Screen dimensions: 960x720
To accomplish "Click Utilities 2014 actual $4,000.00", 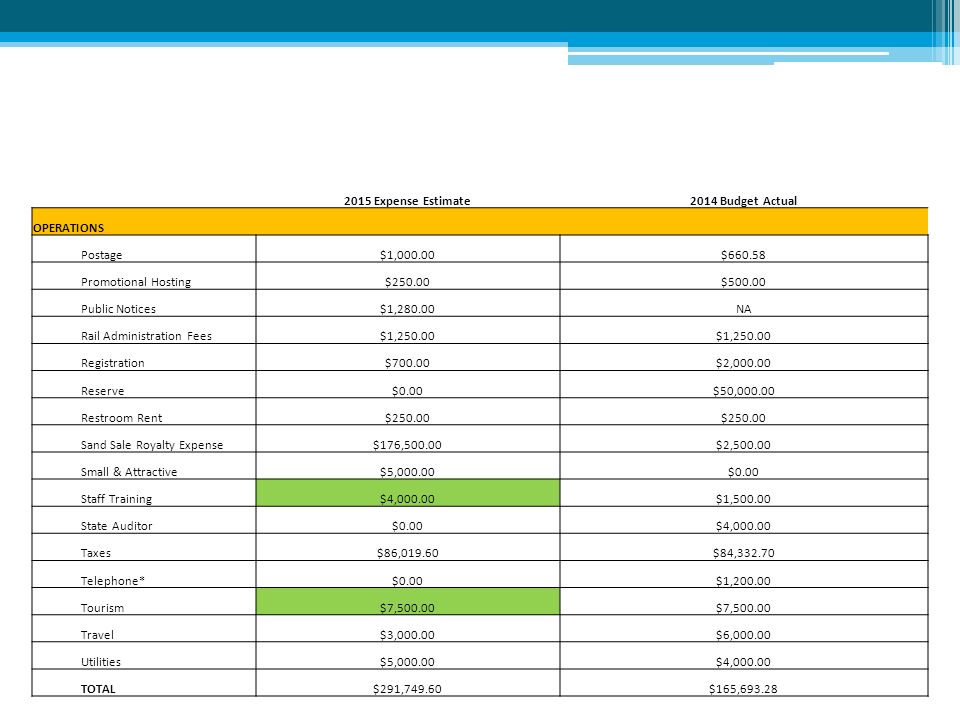I will tap(743, 661).
